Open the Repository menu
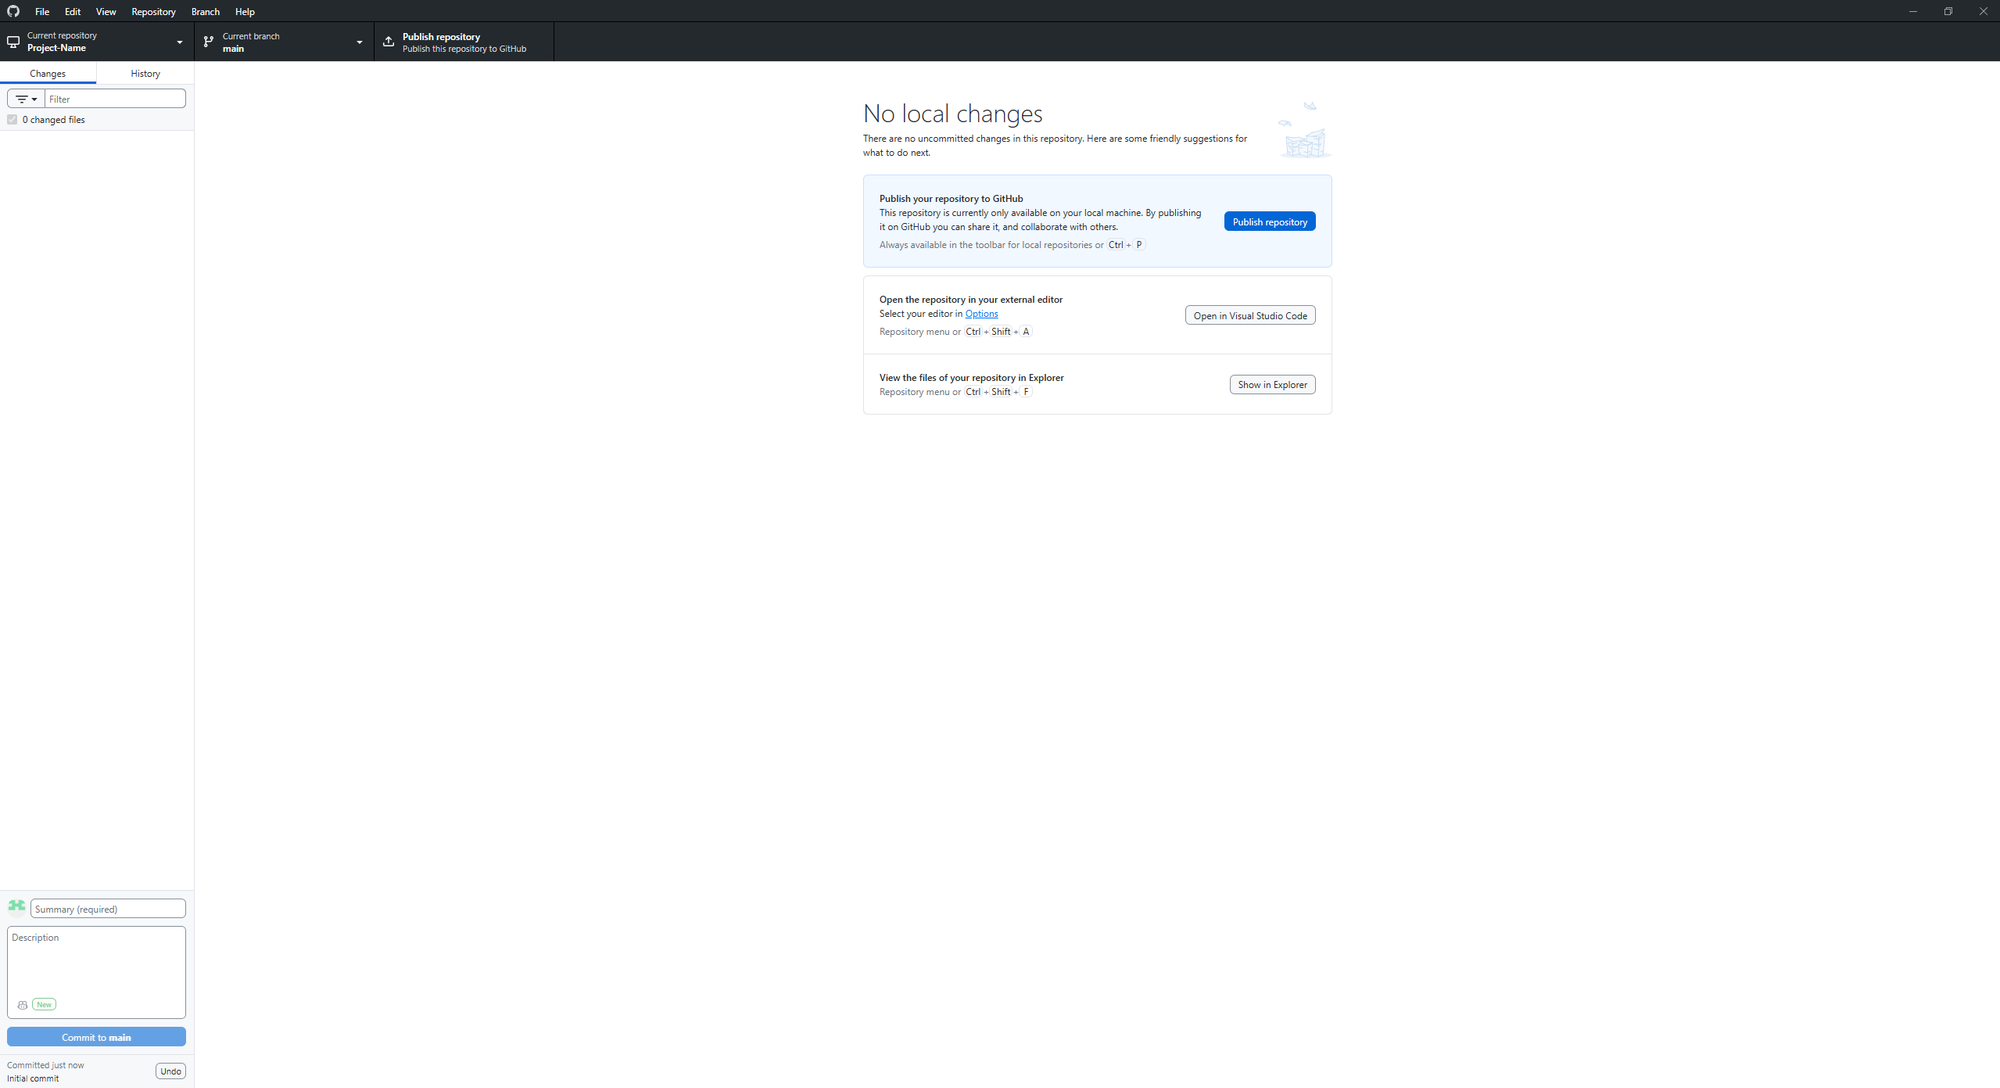This screenshot has height=1088, width=2000. coord(154,12)
